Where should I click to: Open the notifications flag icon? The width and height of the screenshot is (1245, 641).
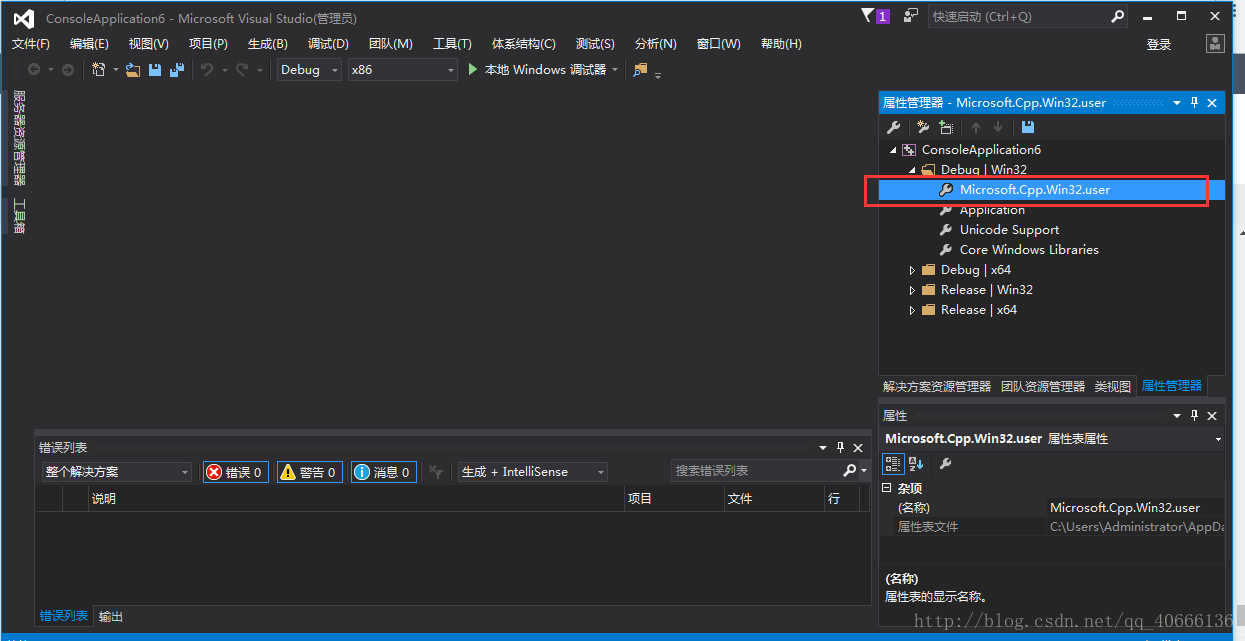click(867, 16)
